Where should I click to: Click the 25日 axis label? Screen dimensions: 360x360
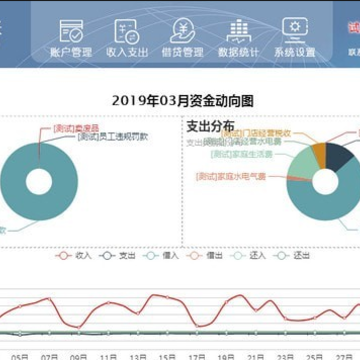[x=315, y=357]
